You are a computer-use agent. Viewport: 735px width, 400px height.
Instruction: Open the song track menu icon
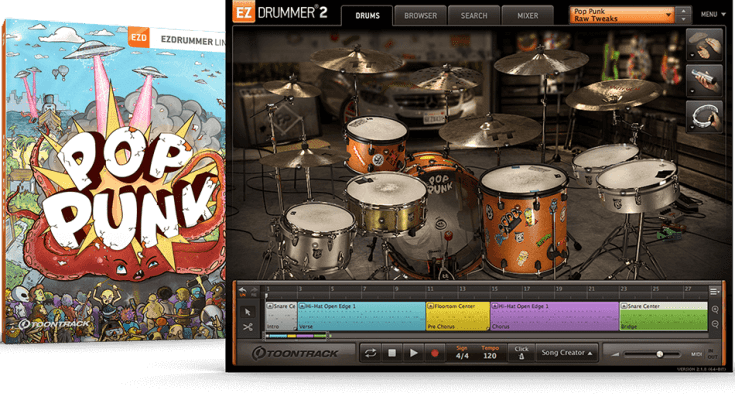715,291
